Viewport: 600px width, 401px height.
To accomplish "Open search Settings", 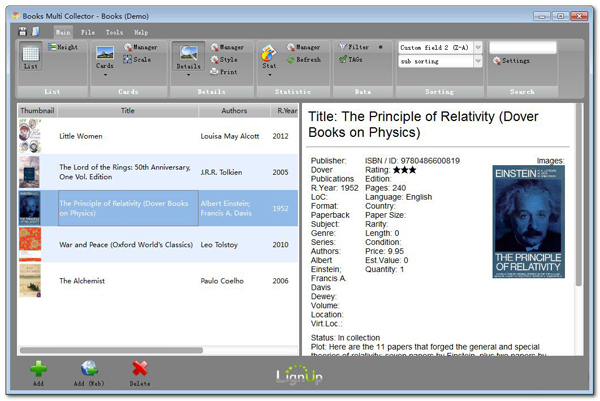I will pyautogui.click(x=511, y=61).
